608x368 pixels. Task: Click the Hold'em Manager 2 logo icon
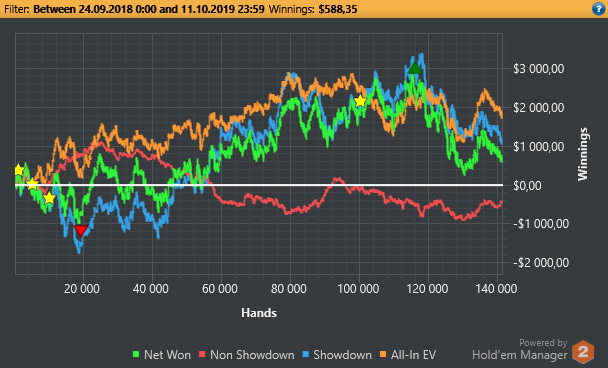(x=583, y=351)
